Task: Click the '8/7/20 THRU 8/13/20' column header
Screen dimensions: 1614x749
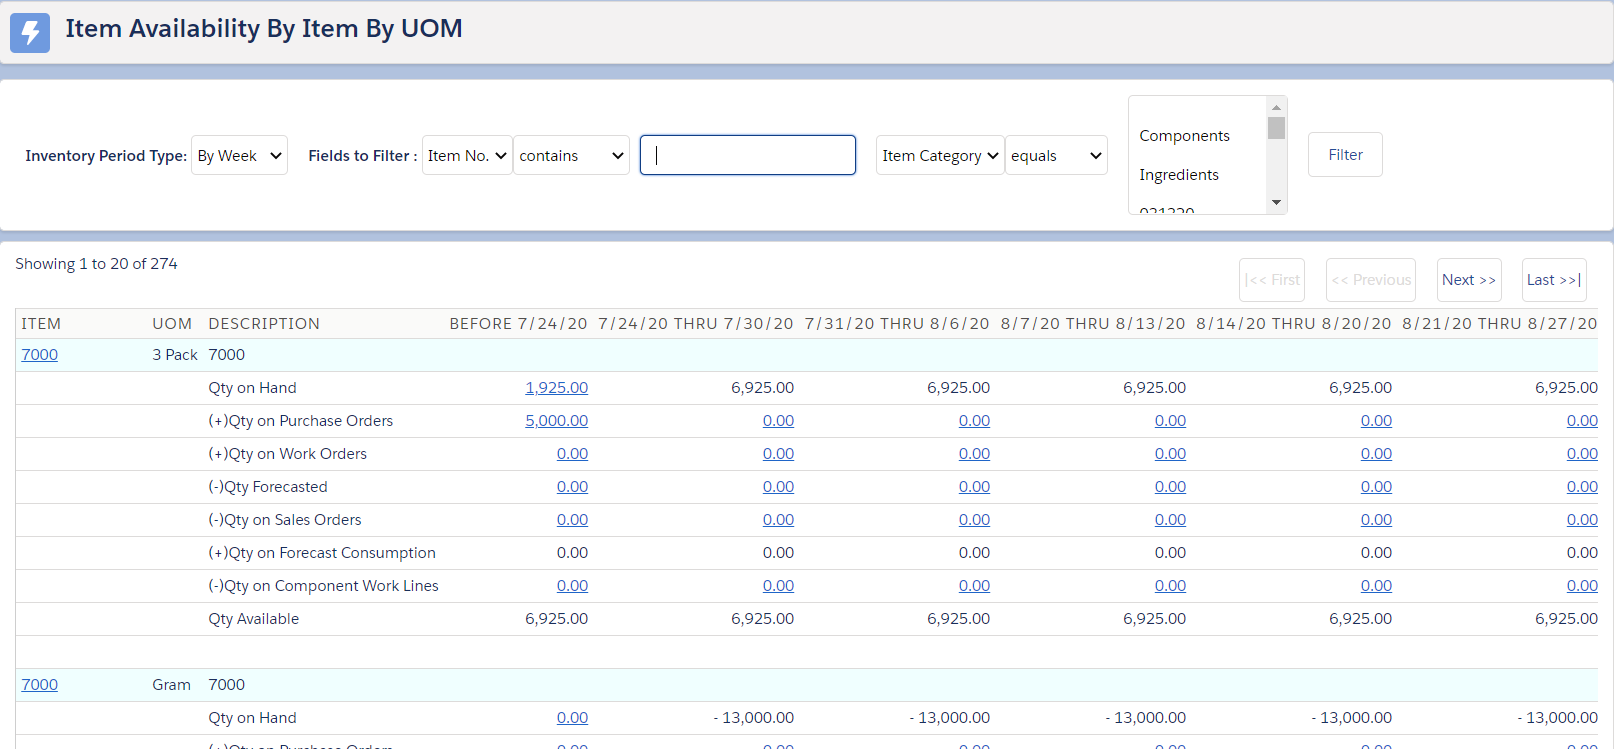Action: tap(1093, 324)
